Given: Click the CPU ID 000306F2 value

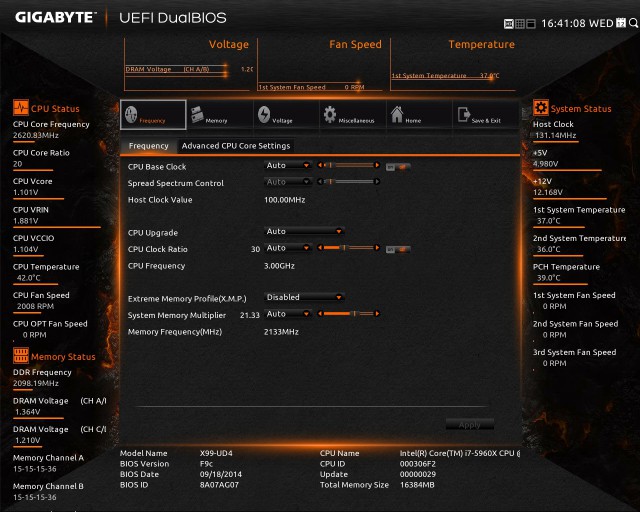Looking at the screenshot, I should click(418, 464).
